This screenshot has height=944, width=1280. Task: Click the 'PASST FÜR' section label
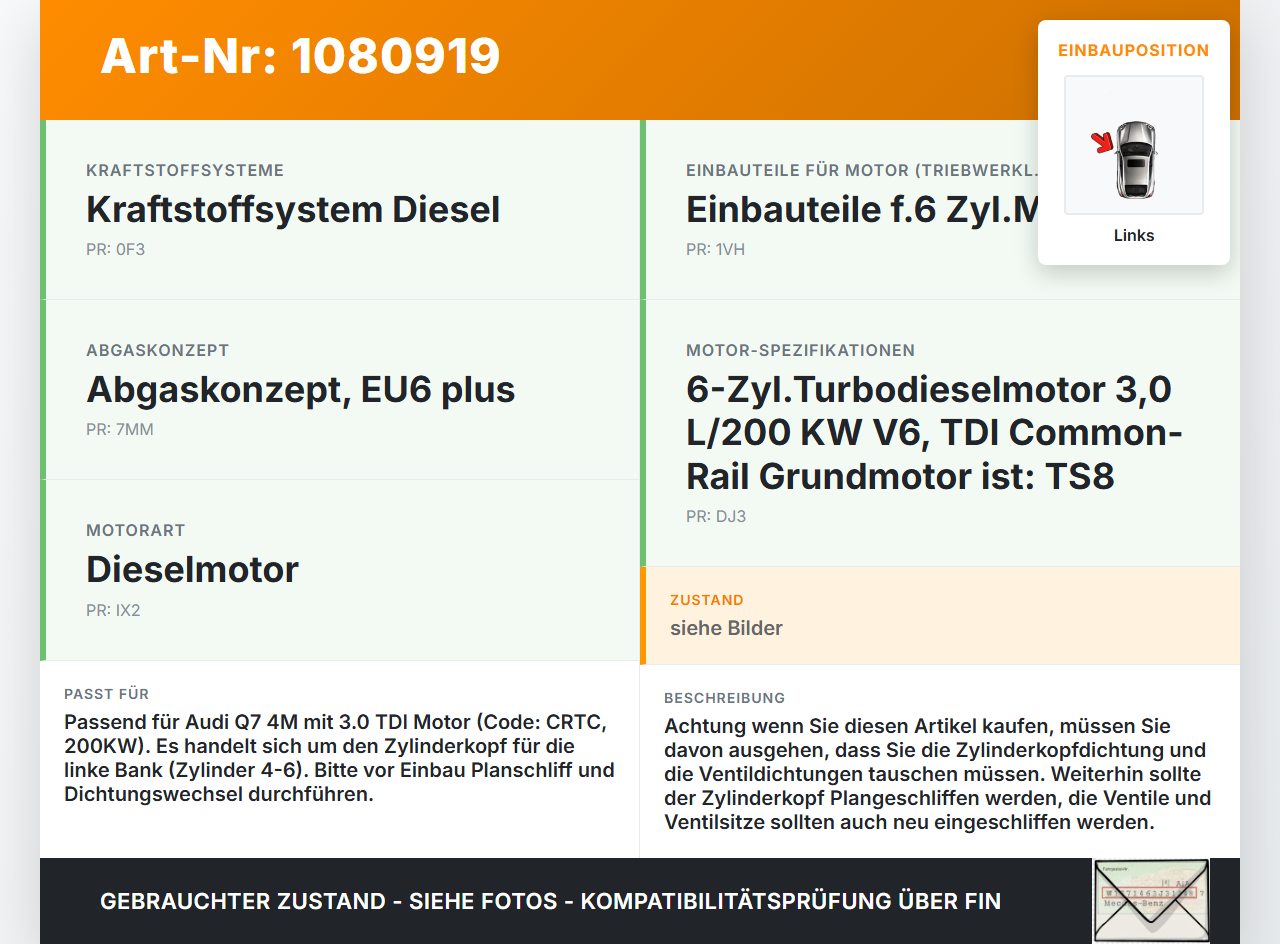(x=107, y=695)
